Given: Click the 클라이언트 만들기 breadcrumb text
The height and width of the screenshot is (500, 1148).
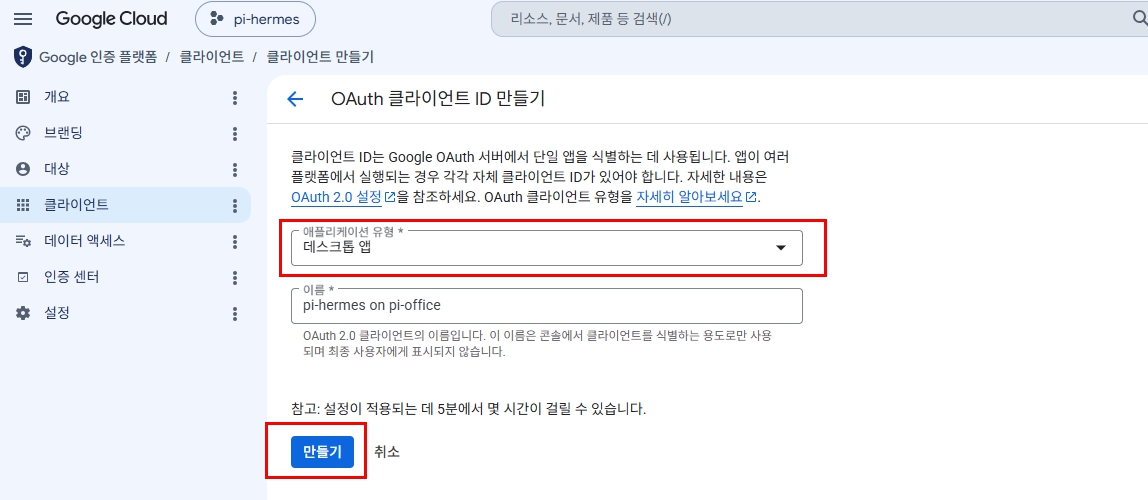Looking at the screenshot, I should tap(320, 56).
